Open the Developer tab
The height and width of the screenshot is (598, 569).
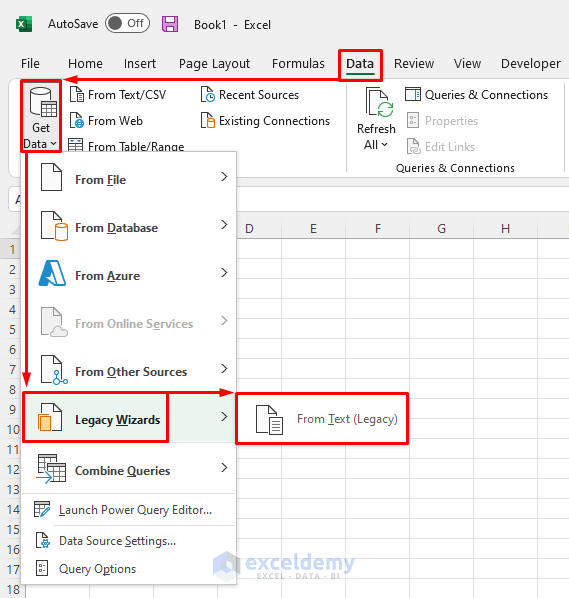click(530, 63)
